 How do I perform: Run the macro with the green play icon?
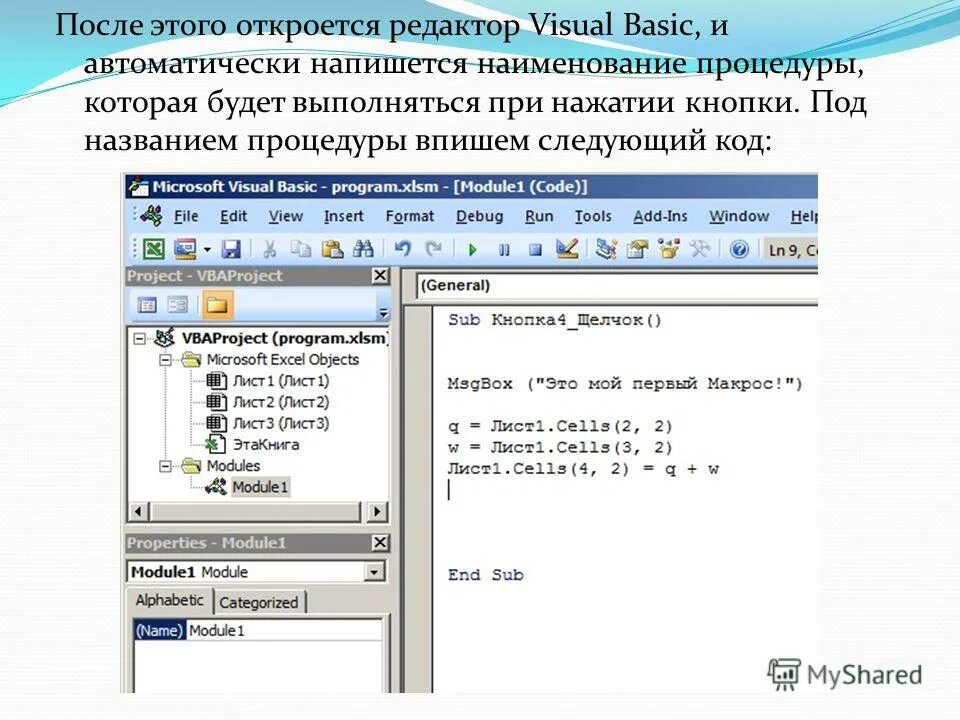point(472,250)
